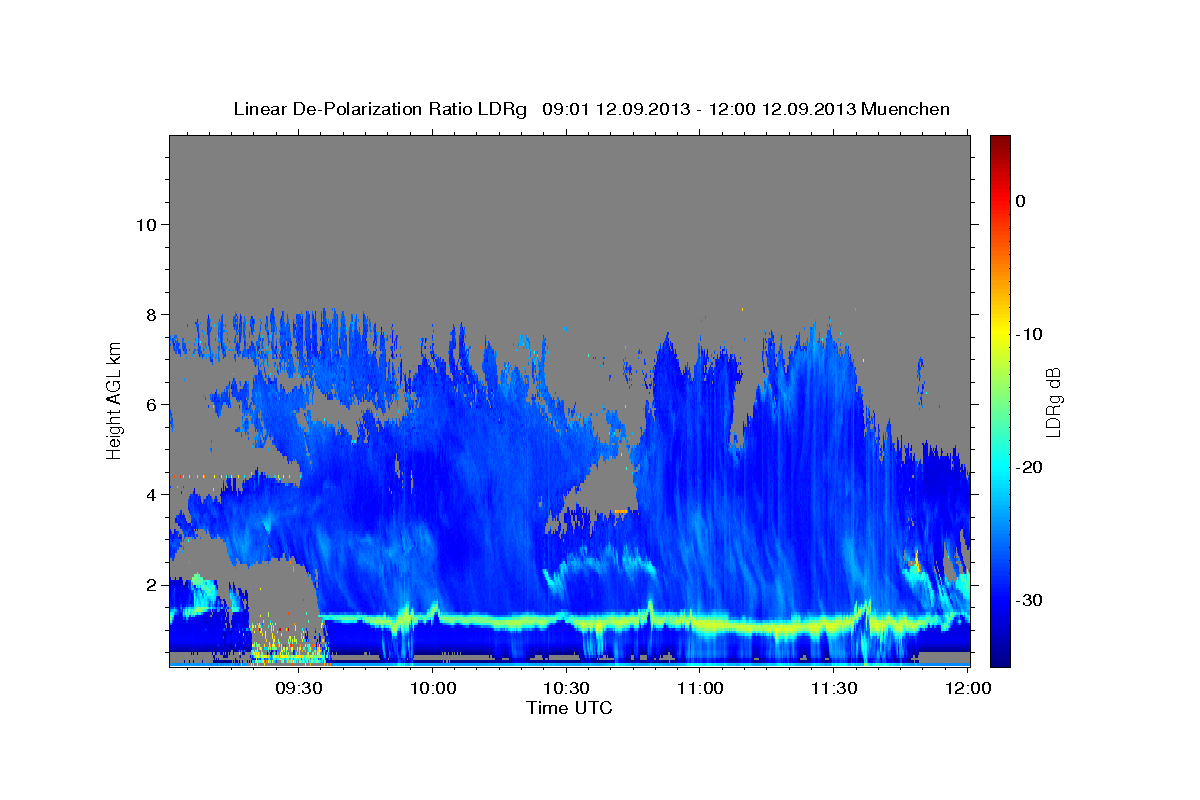The width and height of the screenshot is (1200, 800).
Task: Click the height tick label 10
Action: [x=148, y=225]
